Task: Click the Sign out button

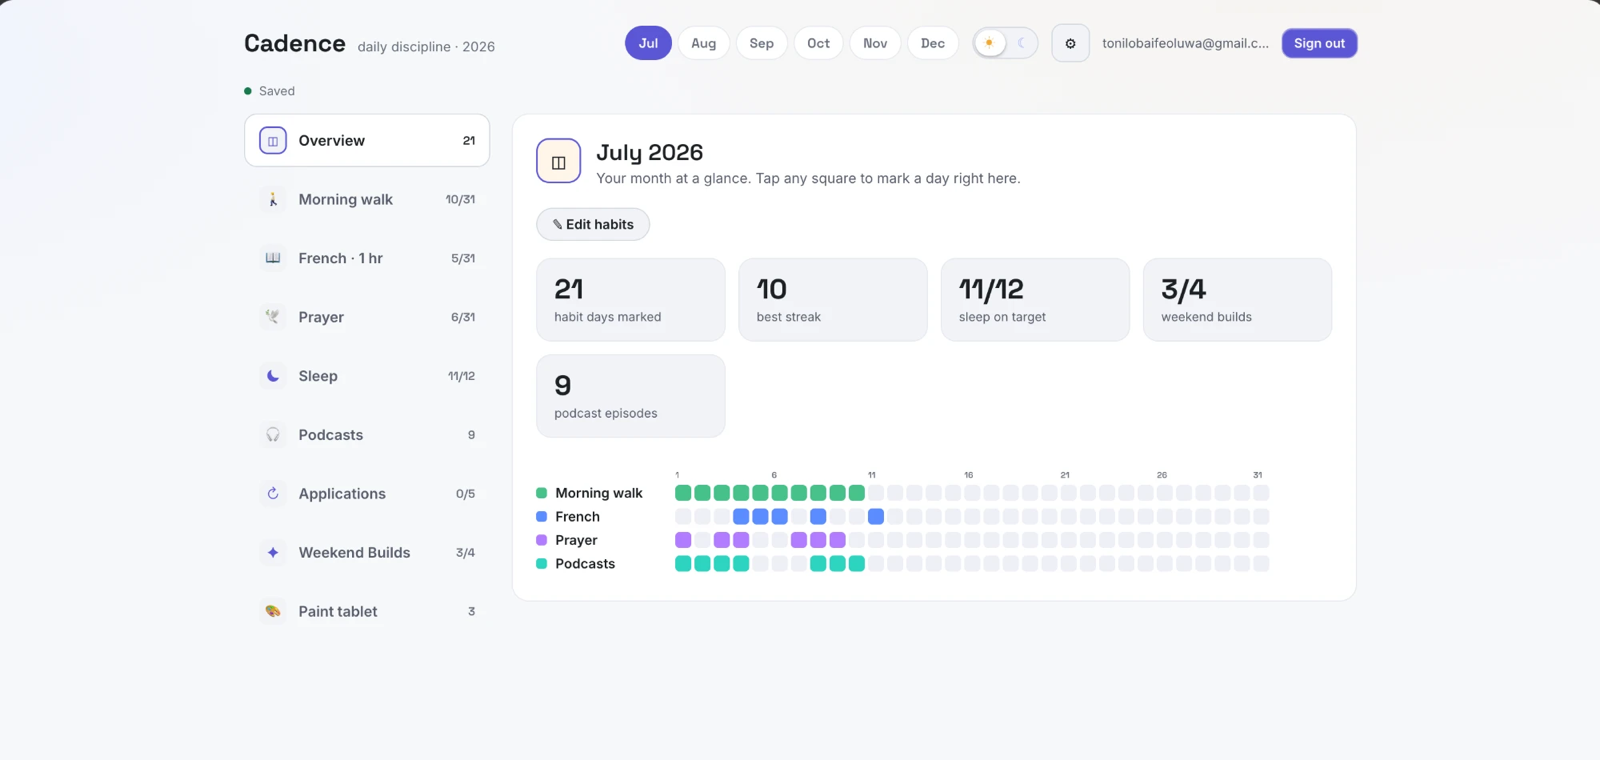Action: coord(1319,43)
